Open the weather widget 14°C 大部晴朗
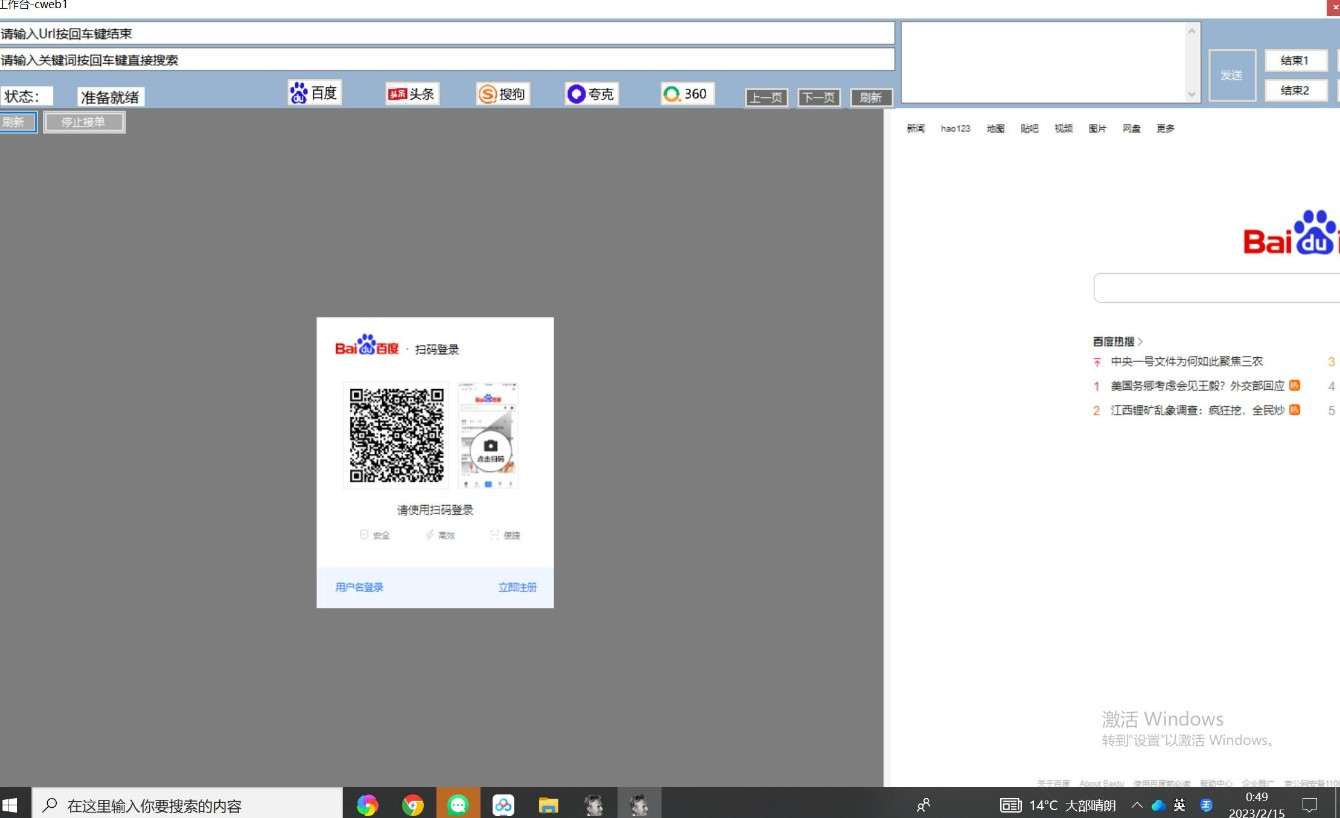 (x=1058, y=805)
